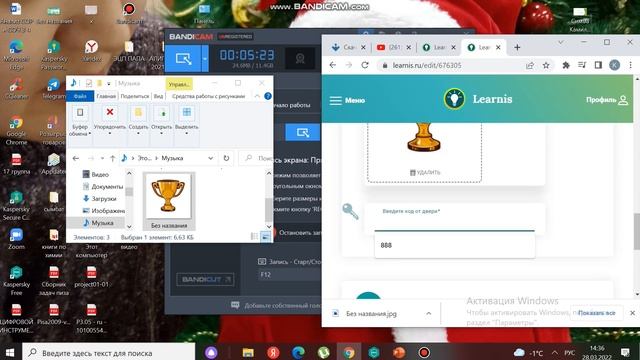
Task: Open Chrome tab search chevron
Action: (x=560, y=42)
